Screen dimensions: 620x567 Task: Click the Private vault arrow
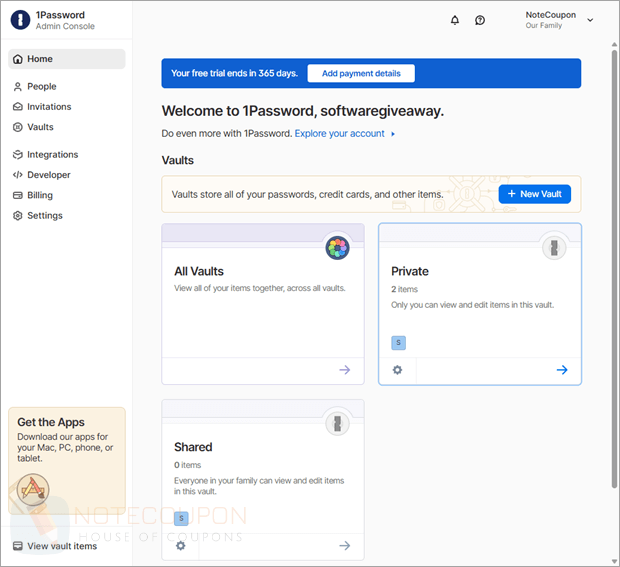(x=562, y=370)
